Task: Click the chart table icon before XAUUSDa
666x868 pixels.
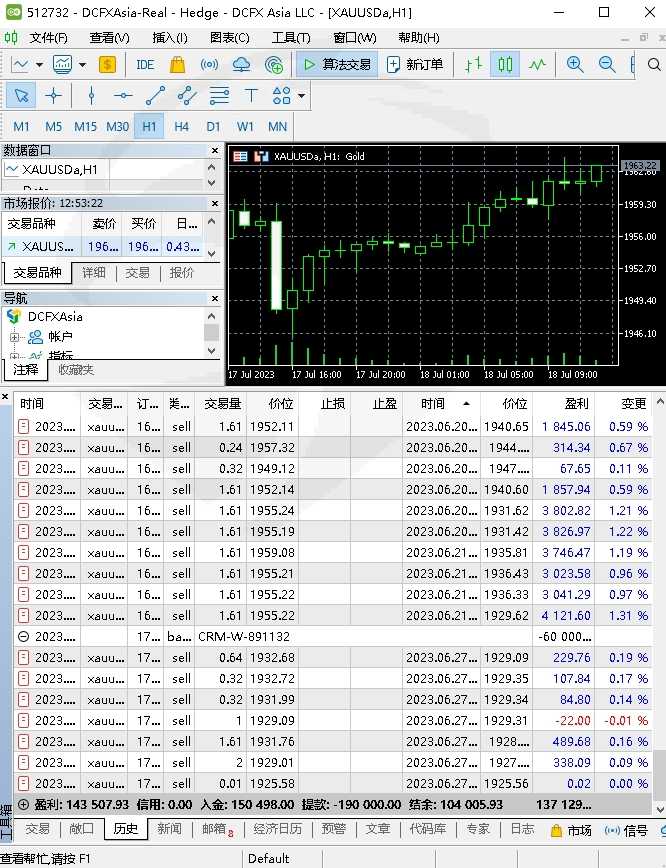Action: [240, 157]
